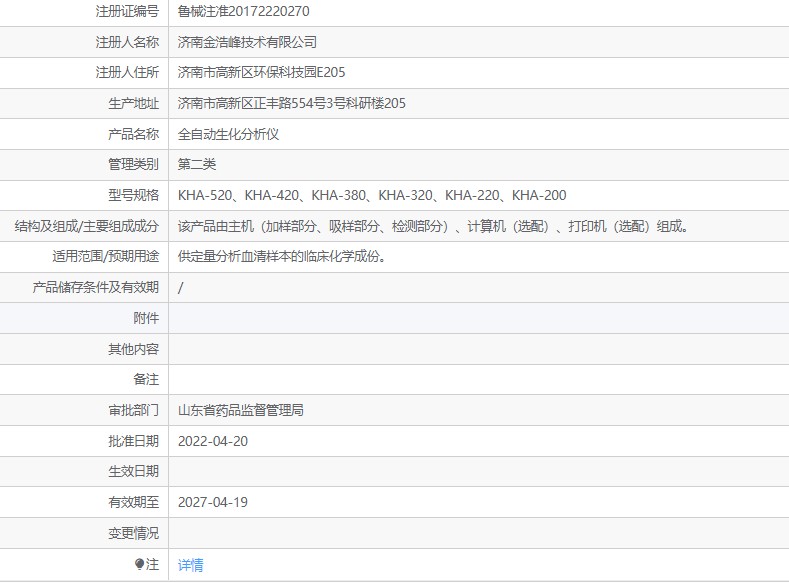Click the 注册证编号 label
This screenshot has width=789, height=583.
point(127,12)
